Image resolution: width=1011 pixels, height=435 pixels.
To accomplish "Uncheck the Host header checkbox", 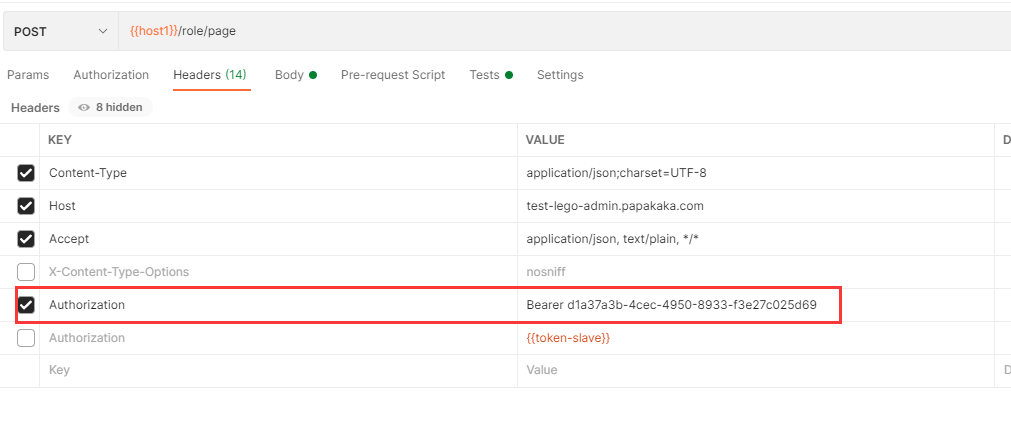I will point(26,206).
